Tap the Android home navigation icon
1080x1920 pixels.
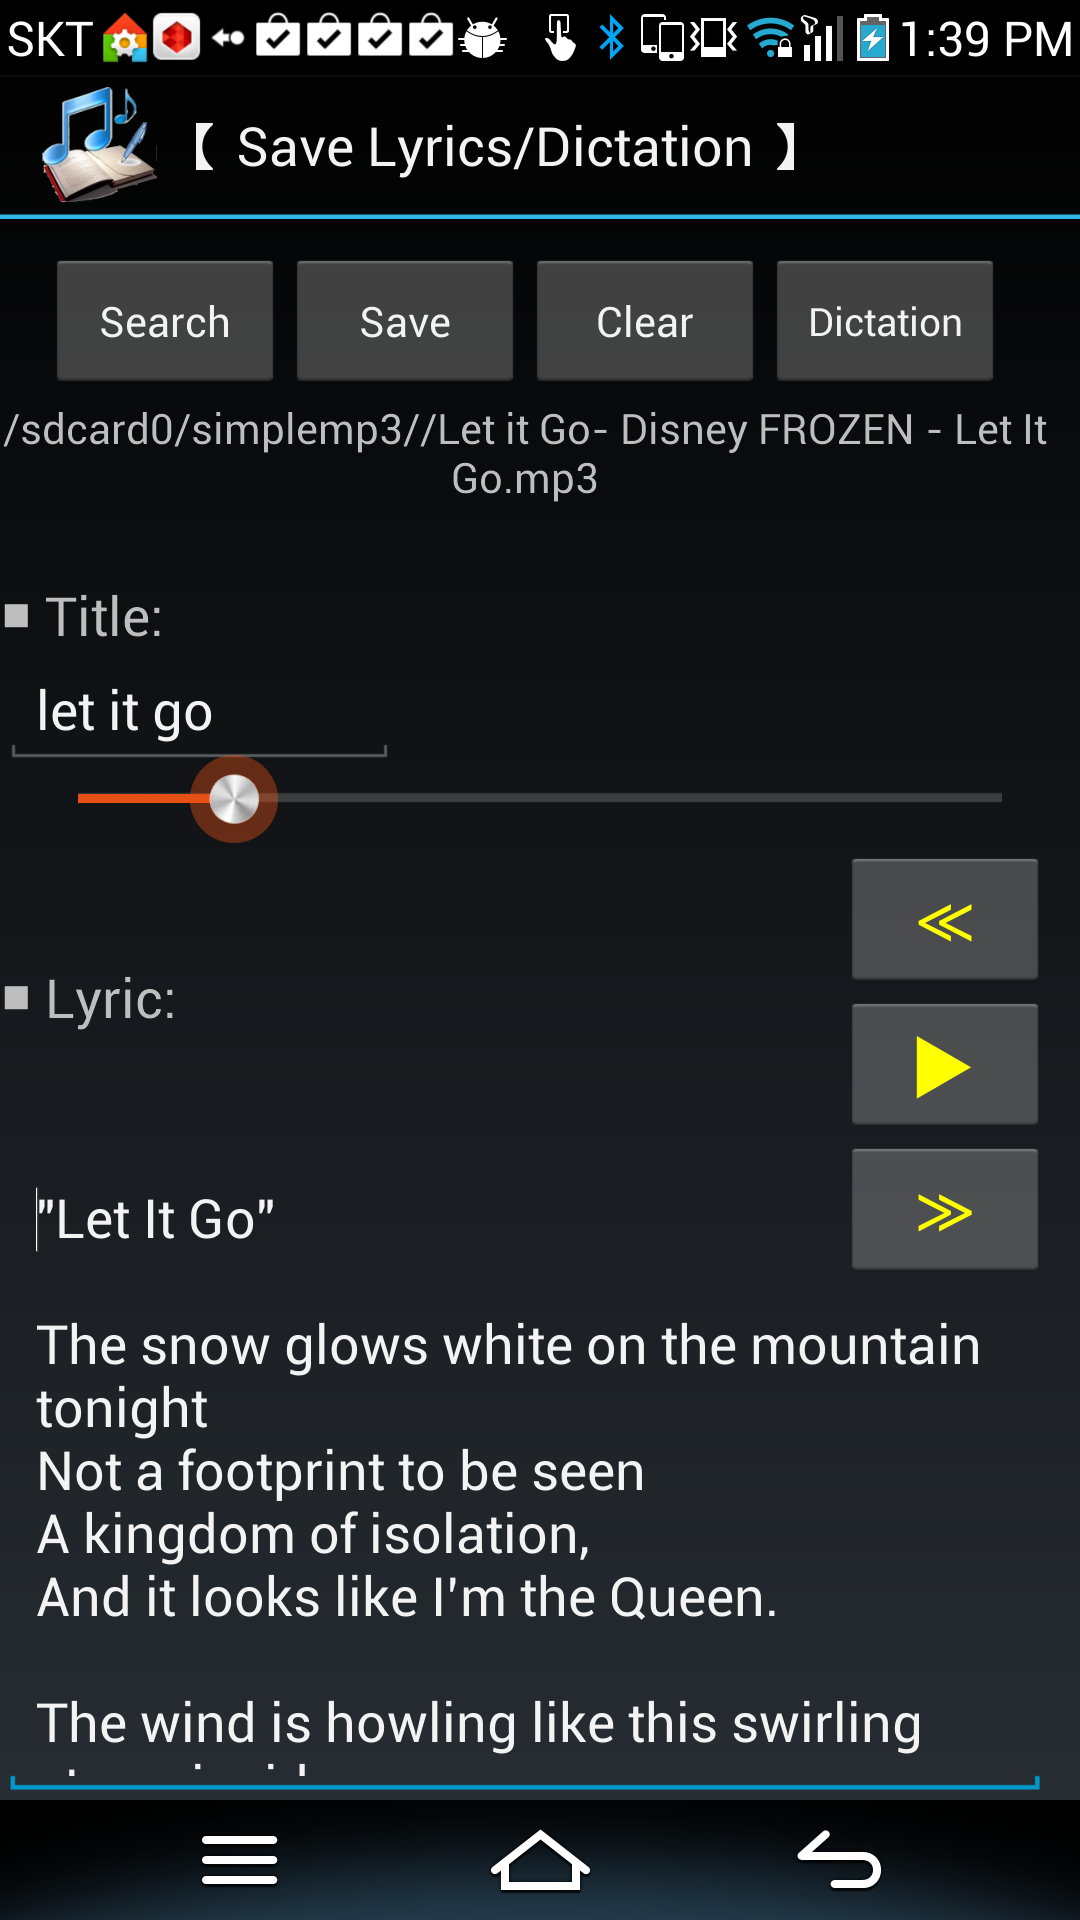(540, 1861)
